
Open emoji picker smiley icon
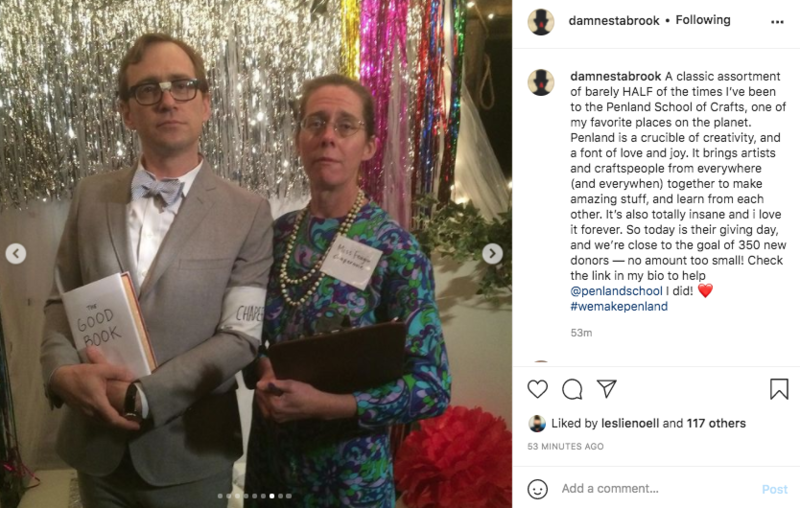537,489
